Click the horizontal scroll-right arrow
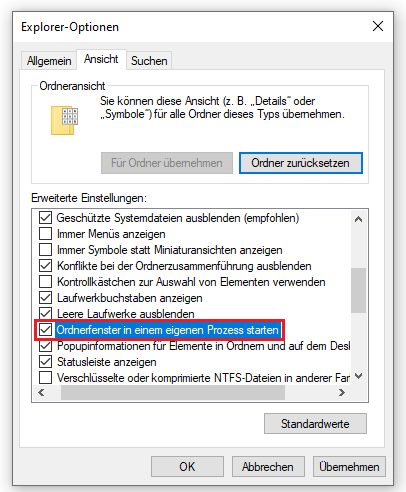This screenshot has width=406, height=492. tap(342, 393)
